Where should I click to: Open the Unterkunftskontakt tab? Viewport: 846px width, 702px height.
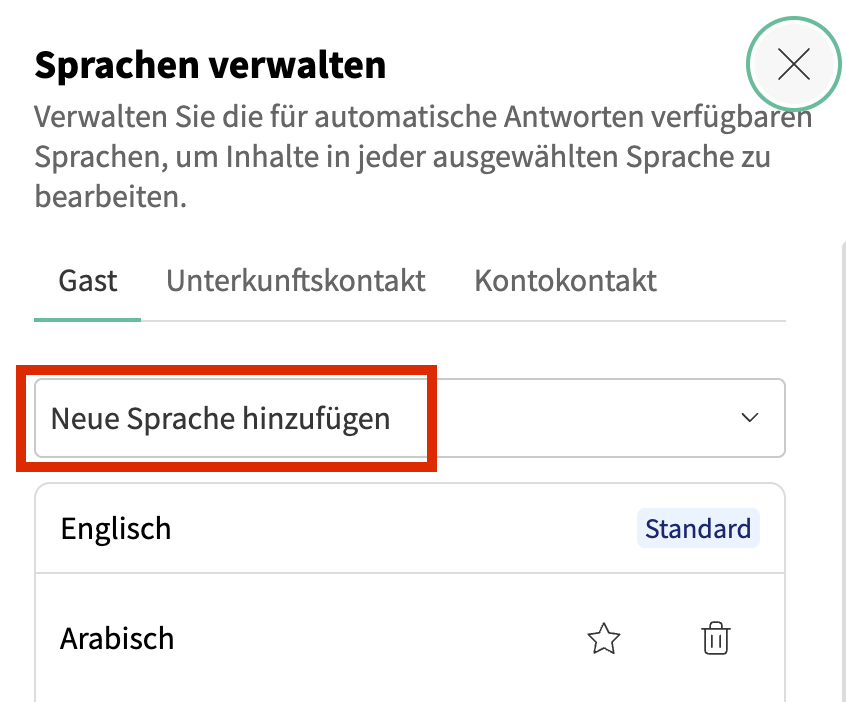(296, 280)
